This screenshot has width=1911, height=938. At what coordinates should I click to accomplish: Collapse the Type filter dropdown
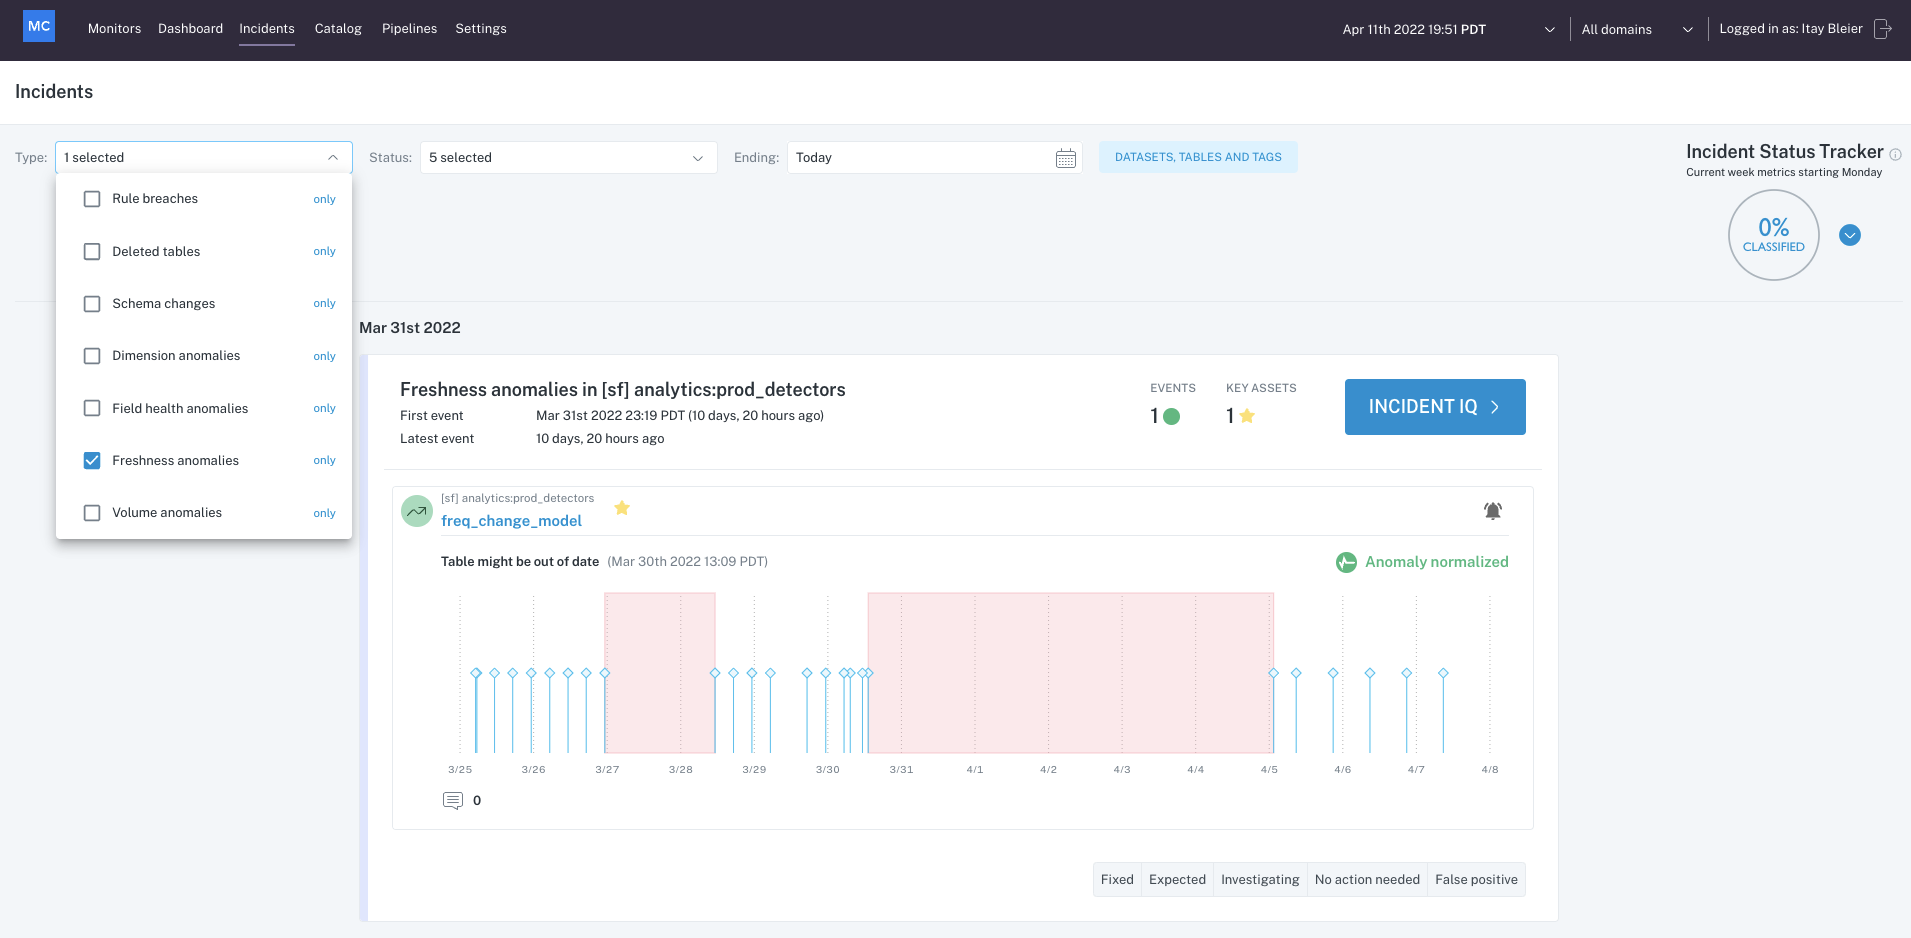332,158
